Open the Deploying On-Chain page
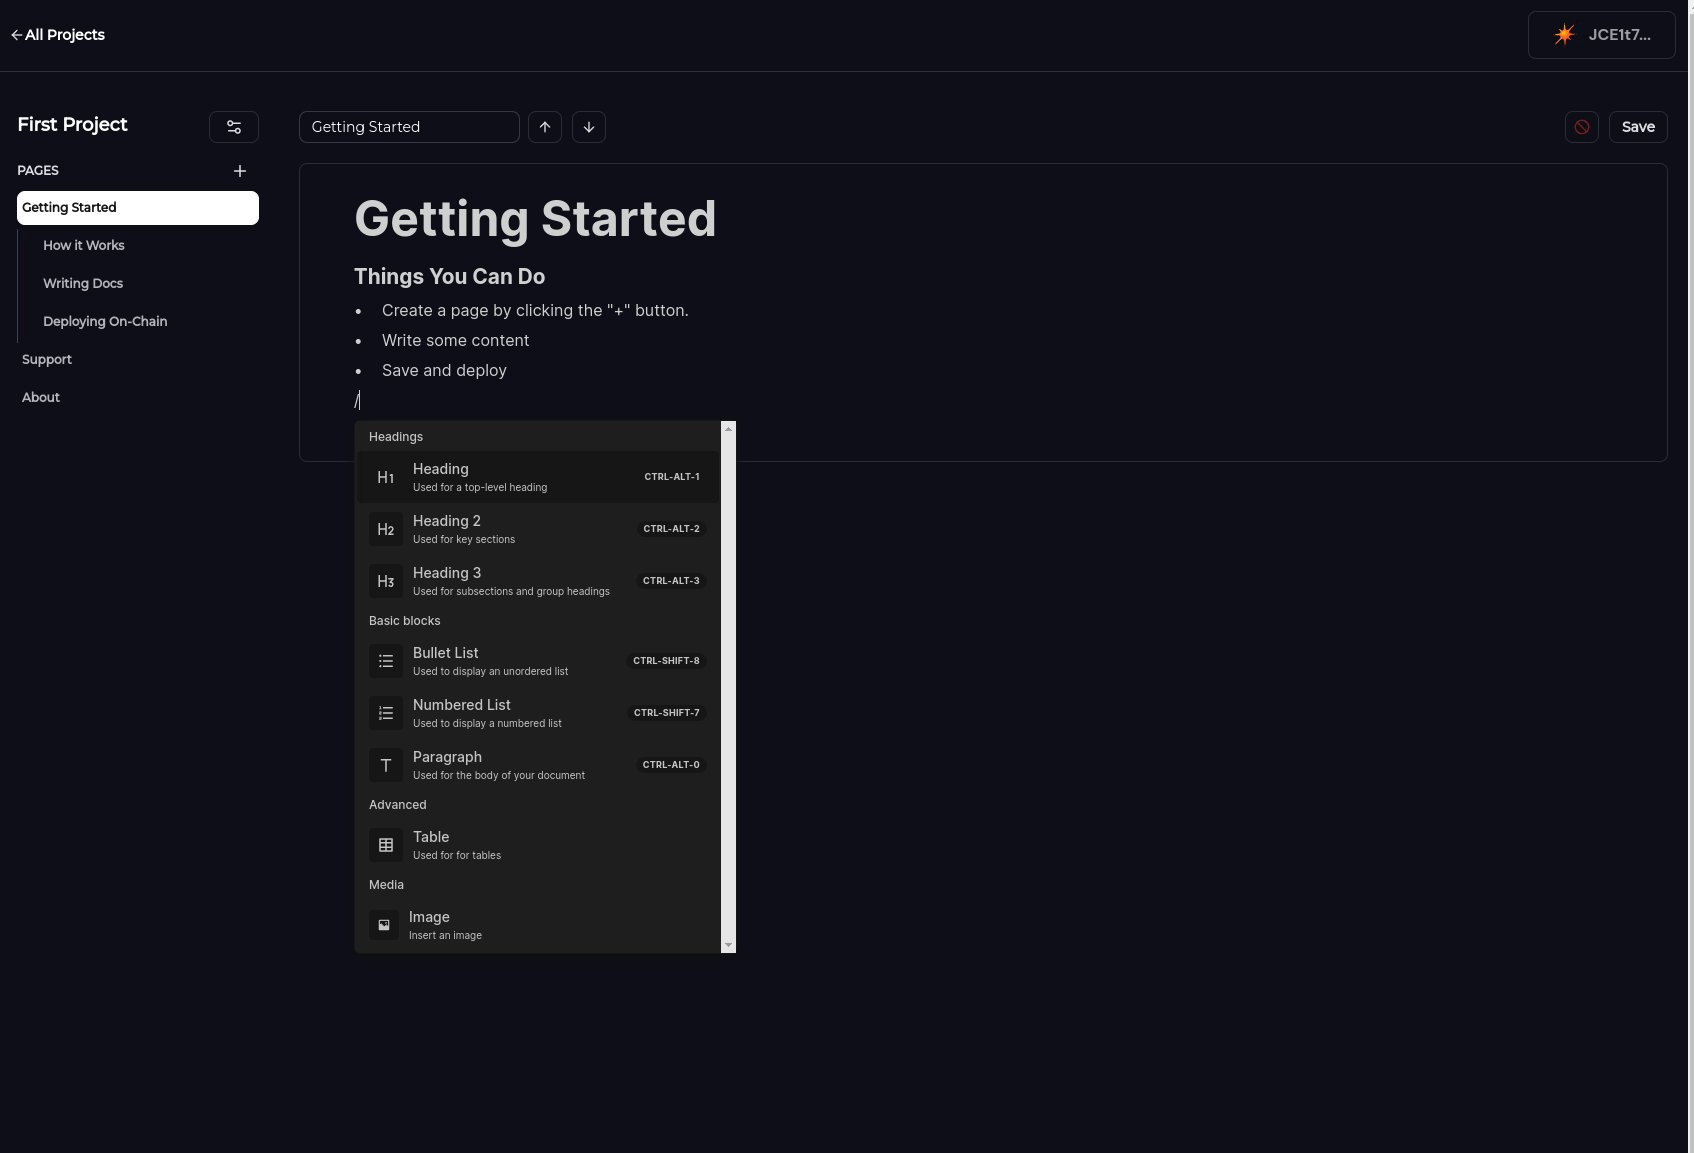Viewport: 1694px width, 1153px height. point(105,322)
